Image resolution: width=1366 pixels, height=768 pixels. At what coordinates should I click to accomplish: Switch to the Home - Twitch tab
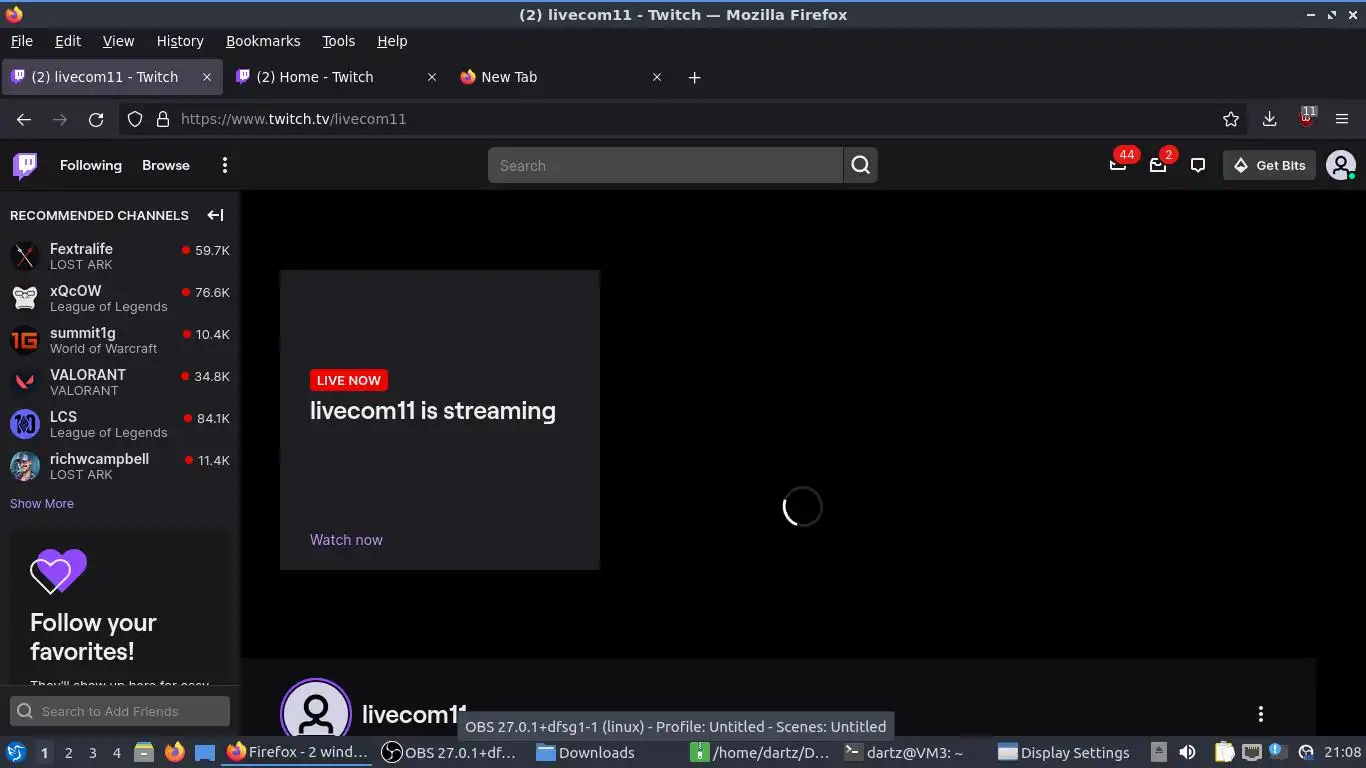coord(335,77)
